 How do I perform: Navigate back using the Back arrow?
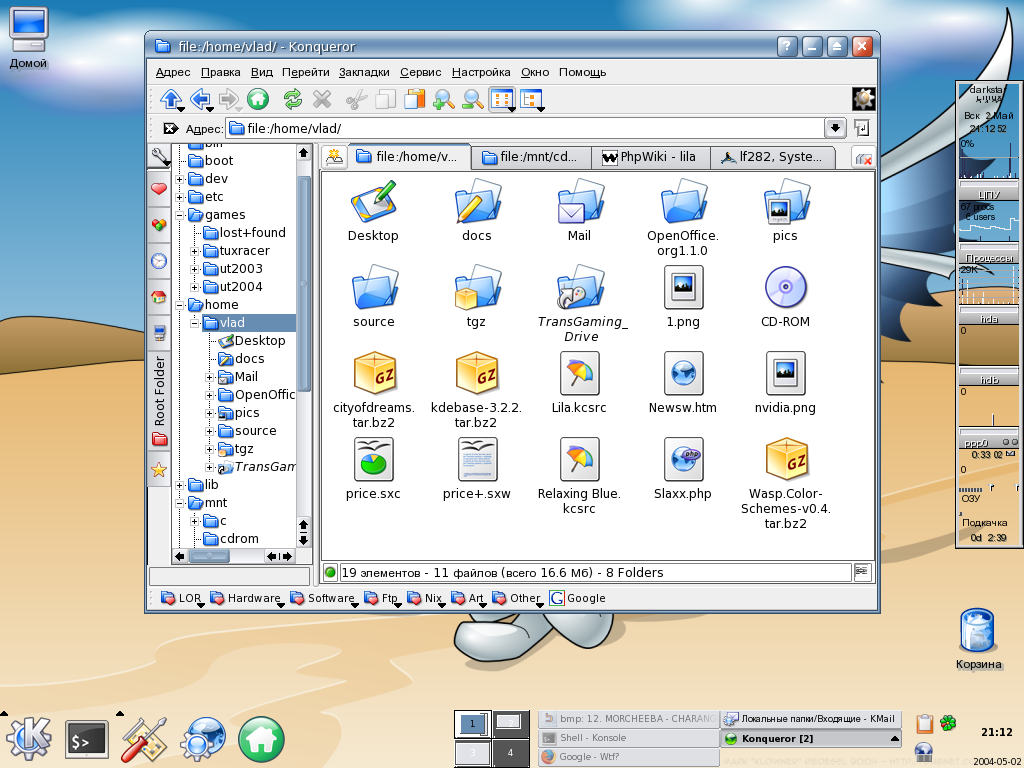tap(200, 99)
